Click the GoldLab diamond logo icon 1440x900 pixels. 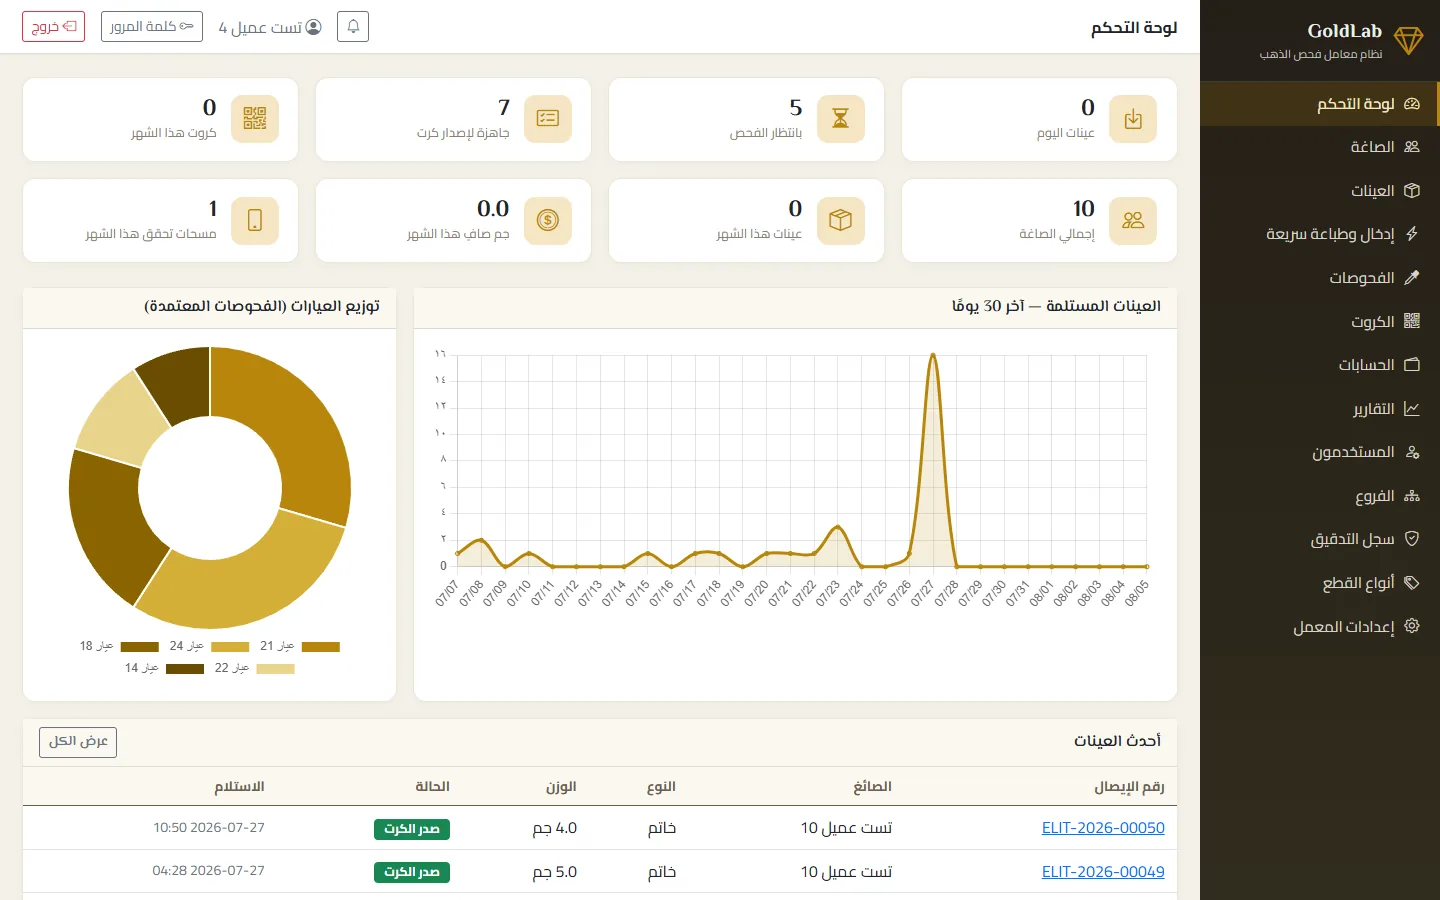click(x=1408, y=41)
